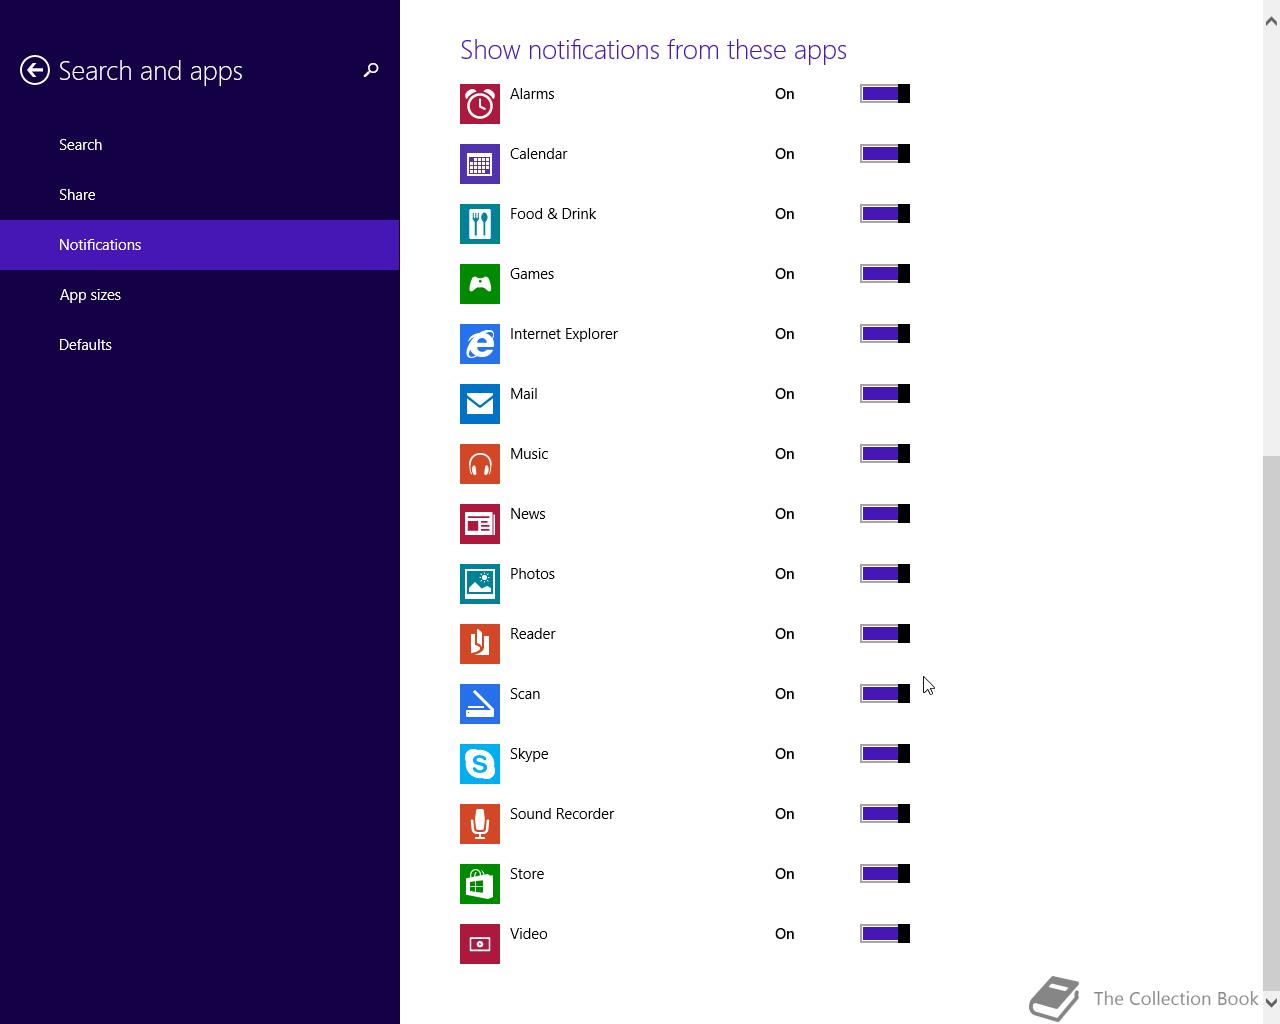Turn off Video notifications toggle
Screen dimensions: 1280x1024
(885, 934)
